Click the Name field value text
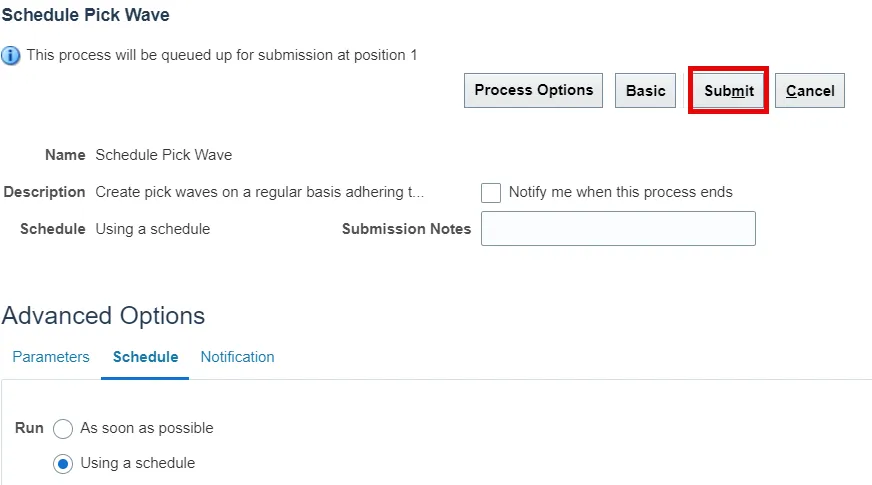Viewport: 872px width, 485px height. [163, 155]
